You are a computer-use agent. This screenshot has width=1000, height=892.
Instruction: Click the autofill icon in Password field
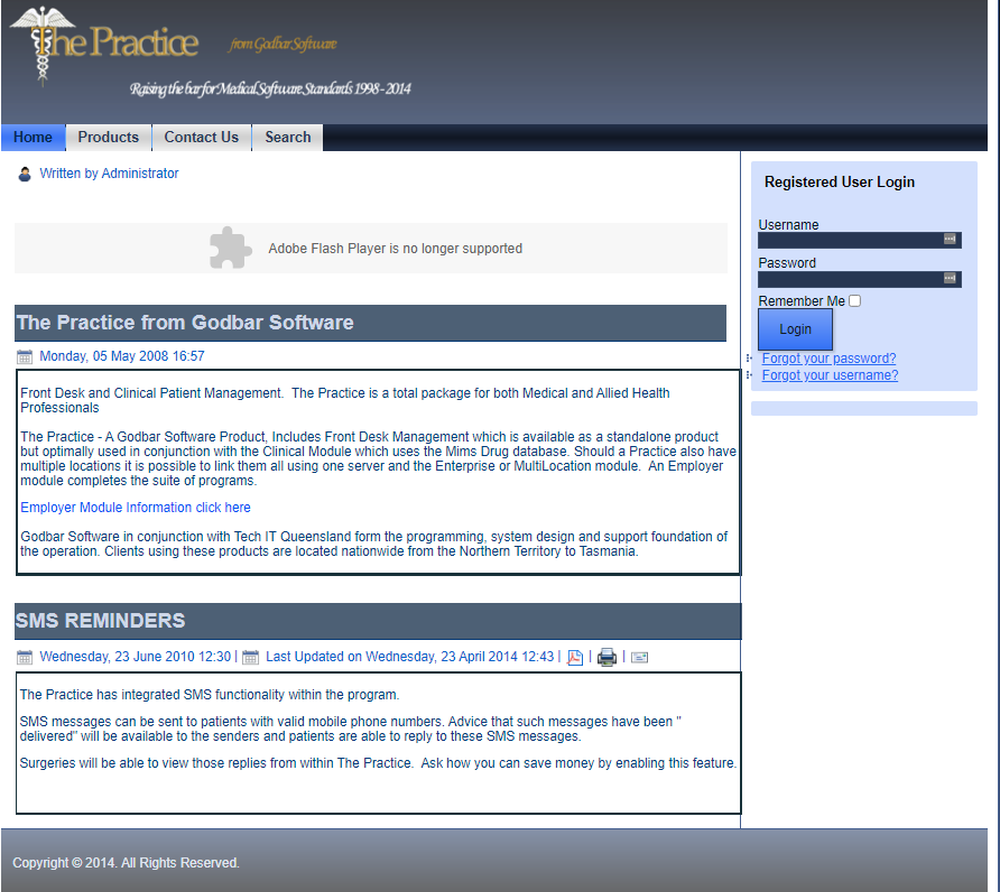950,278
